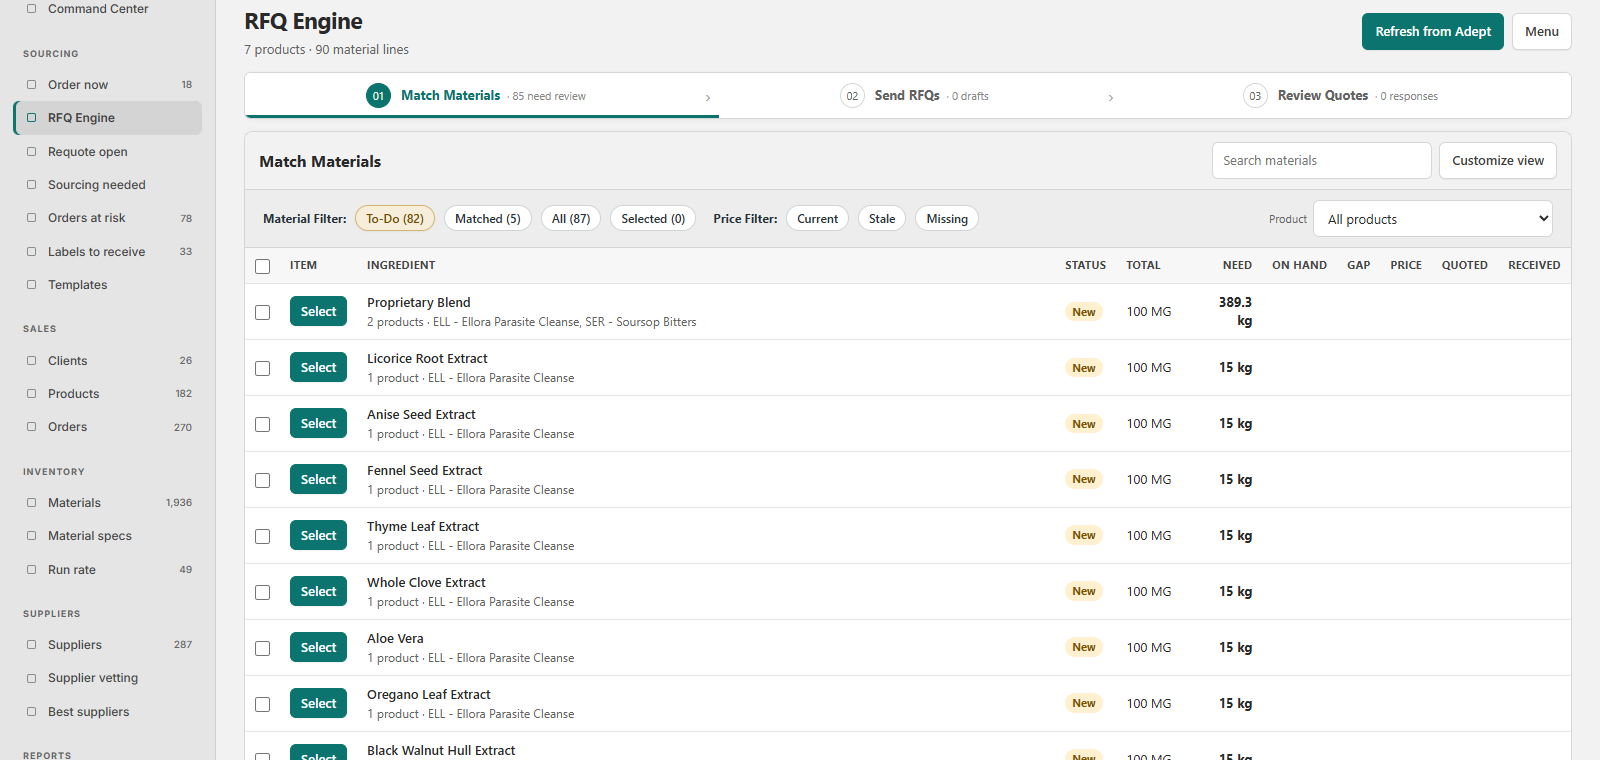
Task: Click the icon beside Run rate
Action: click(x=31, y=570)
